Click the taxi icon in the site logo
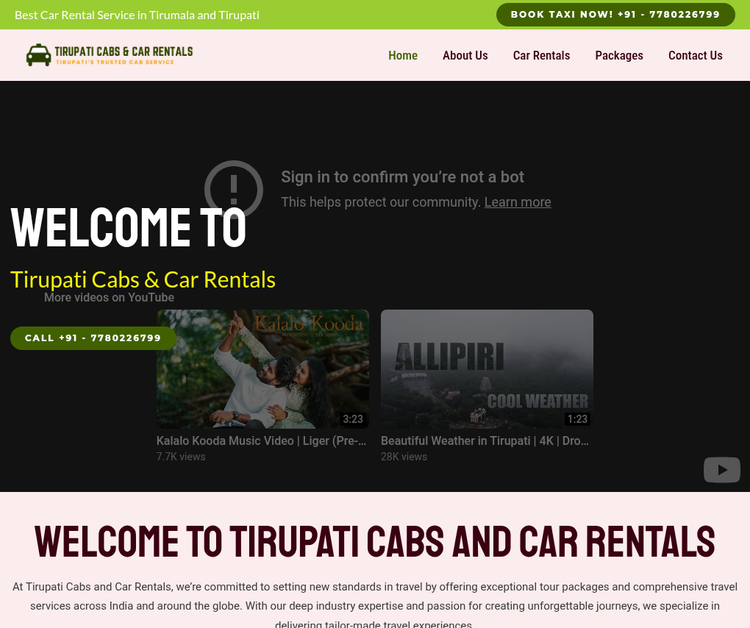This screenshot has height=628, width=750. tap(39, 55)
